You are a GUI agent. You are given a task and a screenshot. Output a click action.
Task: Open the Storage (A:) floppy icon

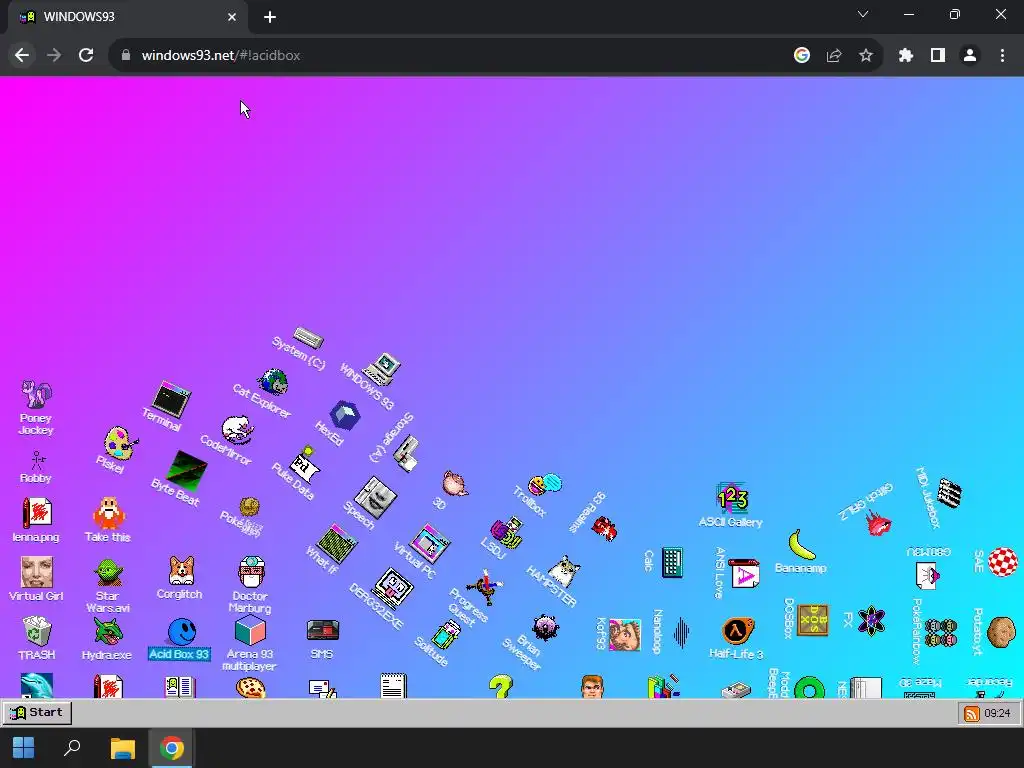(x=406, y=454)
